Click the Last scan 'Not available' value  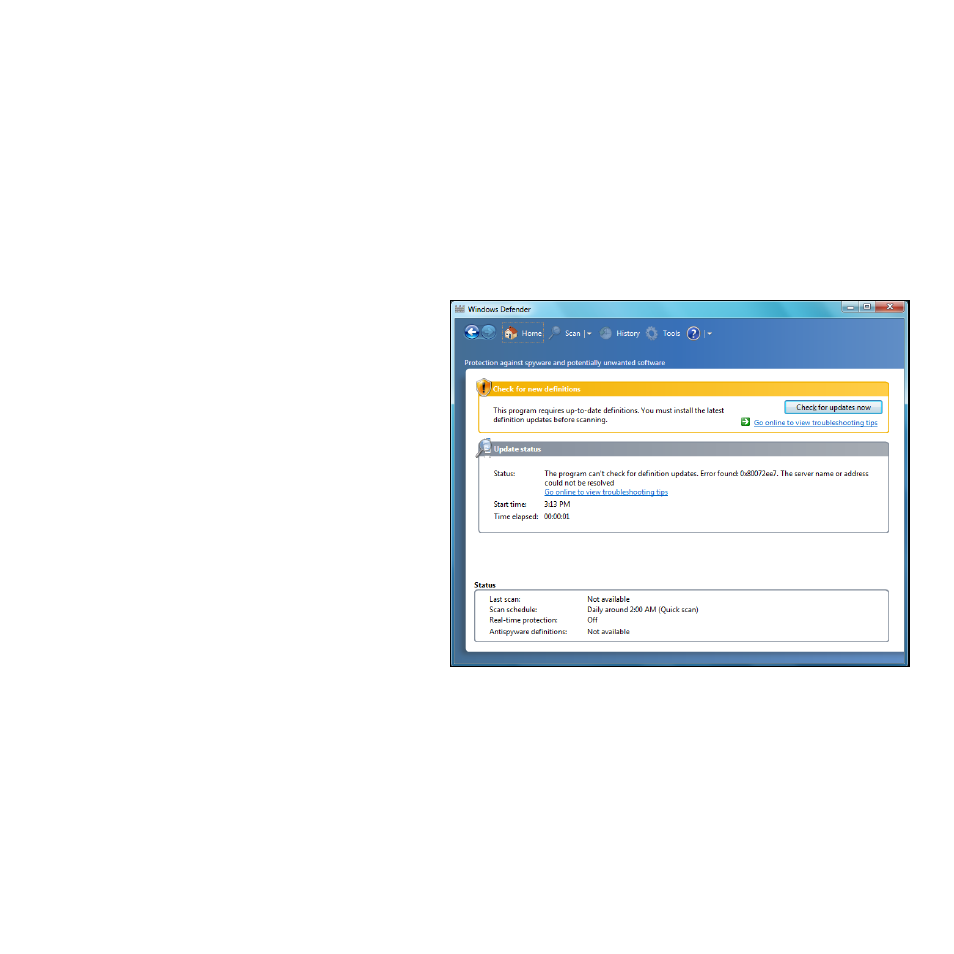[x=608, y=599]
